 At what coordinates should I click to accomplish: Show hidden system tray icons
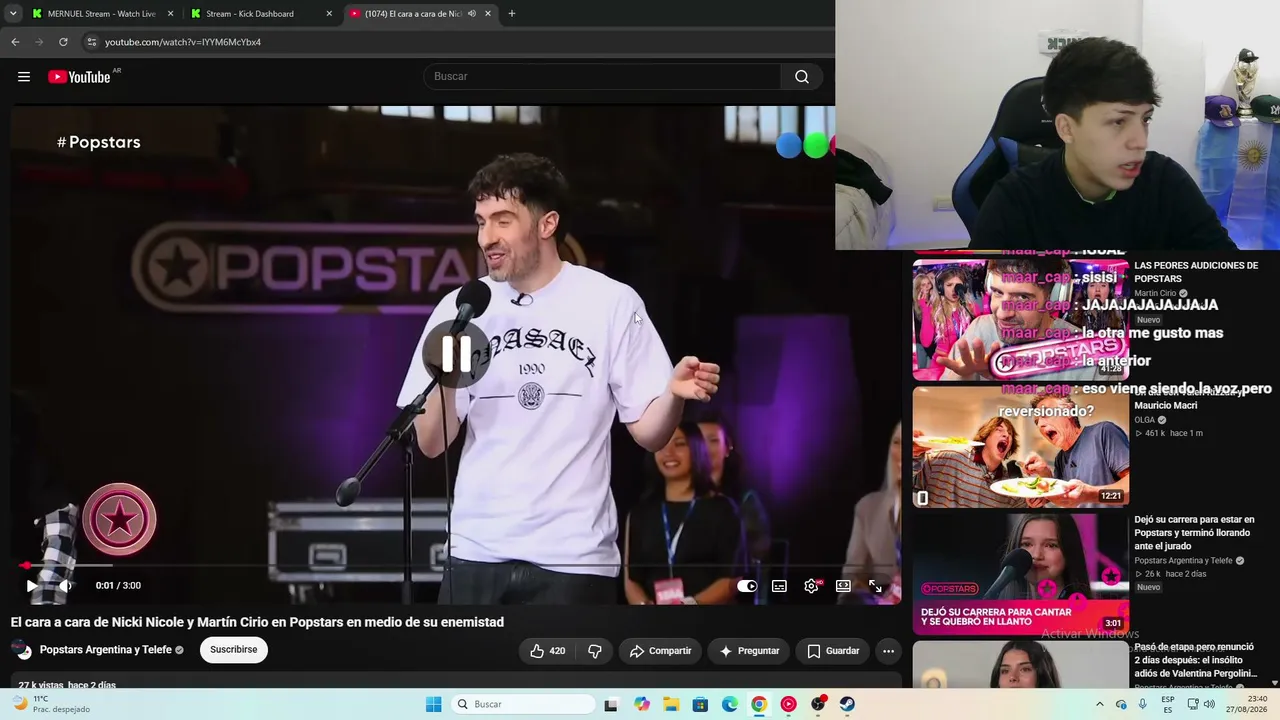click(x=1099, y=705)
